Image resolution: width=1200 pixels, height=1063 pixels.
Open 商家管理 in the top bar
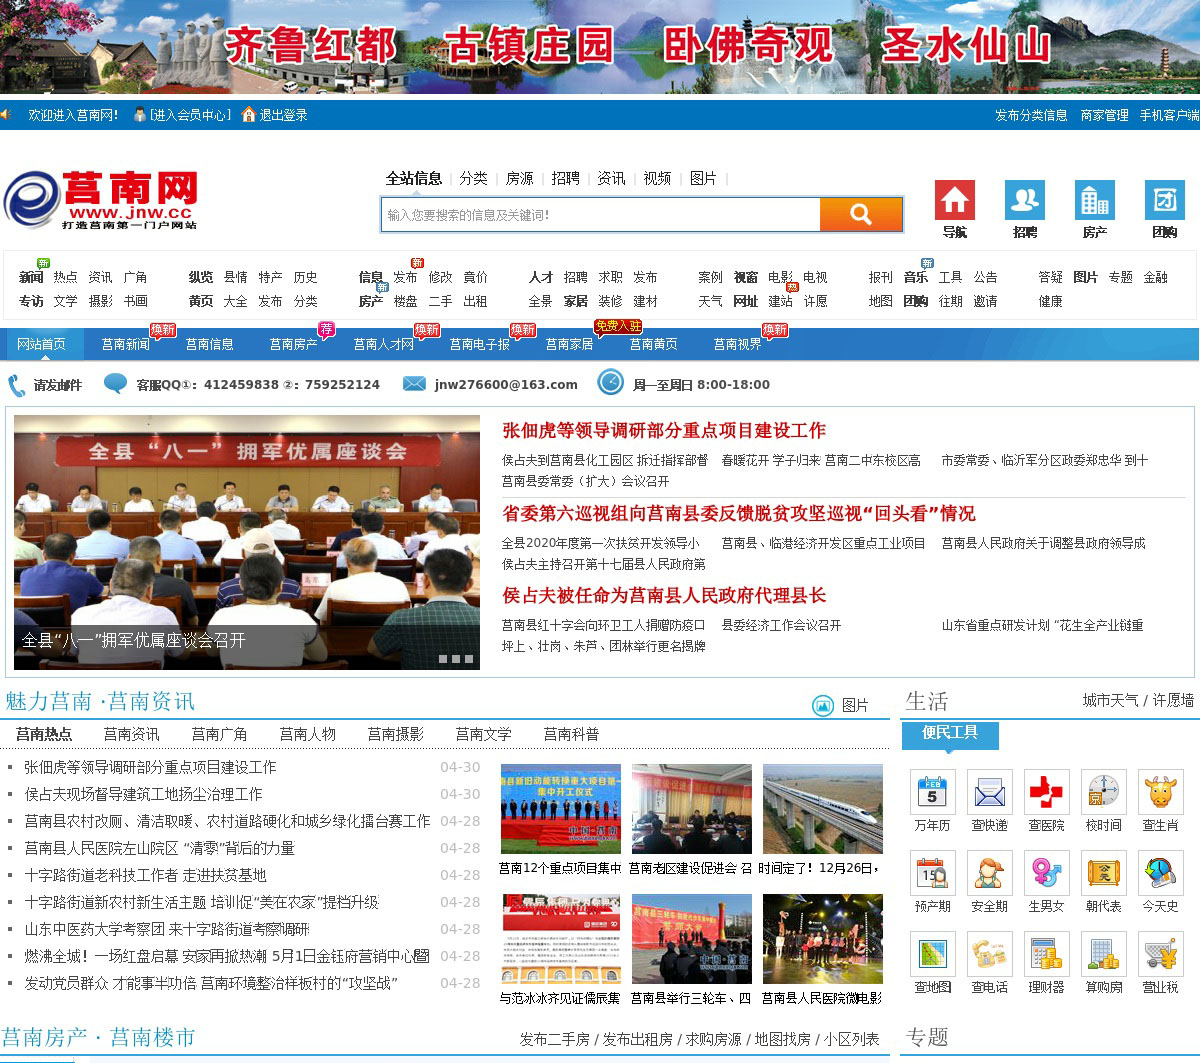click(x=1104, y=115)
